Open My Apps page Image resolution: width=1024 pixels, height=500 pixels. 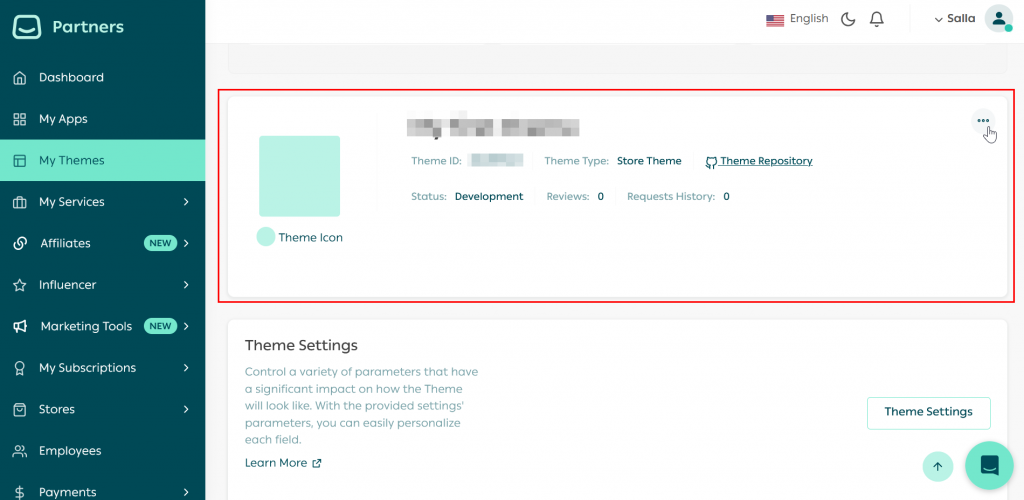tap(63, 119)
